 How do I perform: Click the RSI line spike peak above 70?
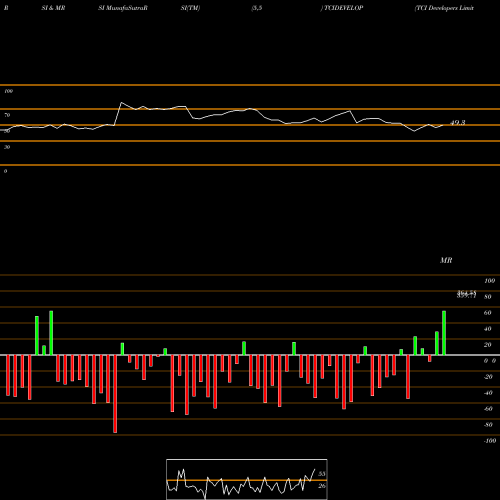pyautogui.click(x=121, y=103)
